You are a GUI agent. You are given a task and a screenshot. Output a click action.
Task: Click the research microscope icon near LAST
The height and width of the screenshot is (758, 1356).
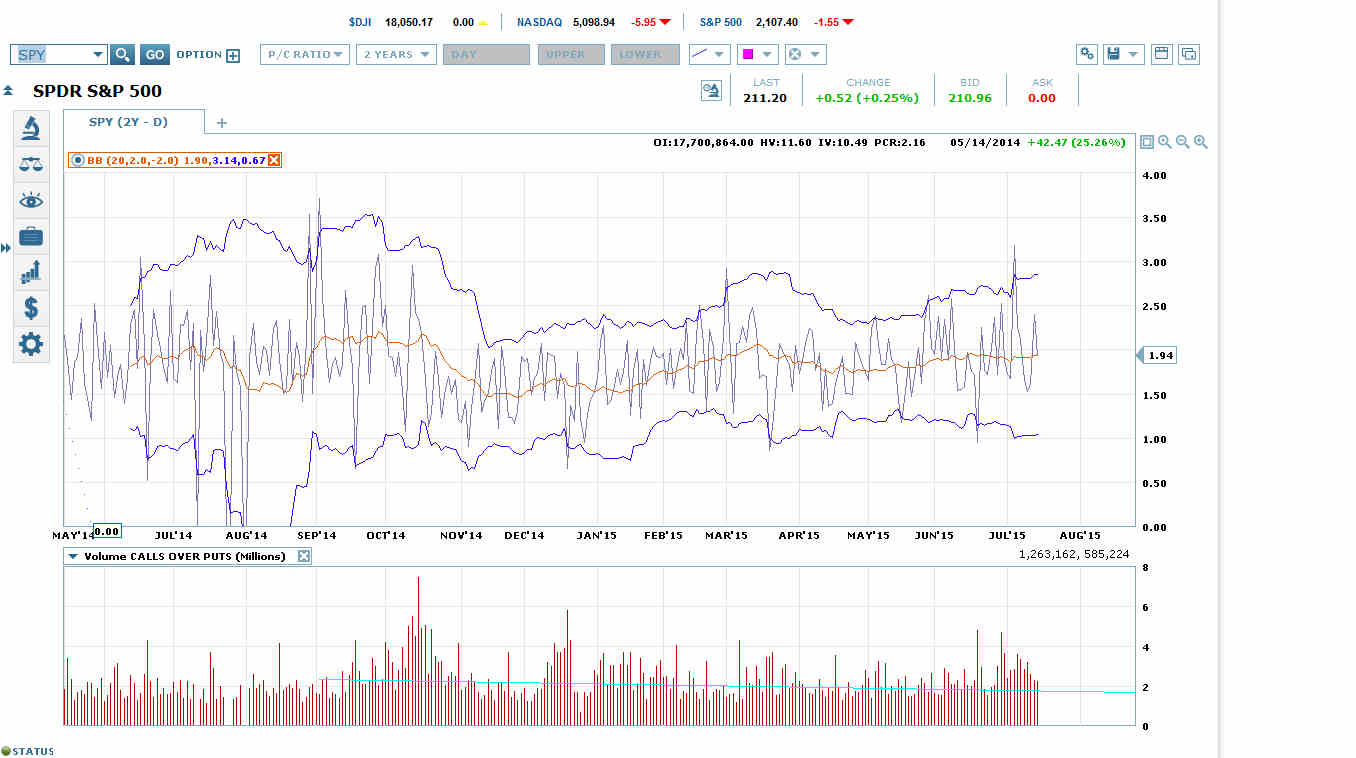pos(711,92)
